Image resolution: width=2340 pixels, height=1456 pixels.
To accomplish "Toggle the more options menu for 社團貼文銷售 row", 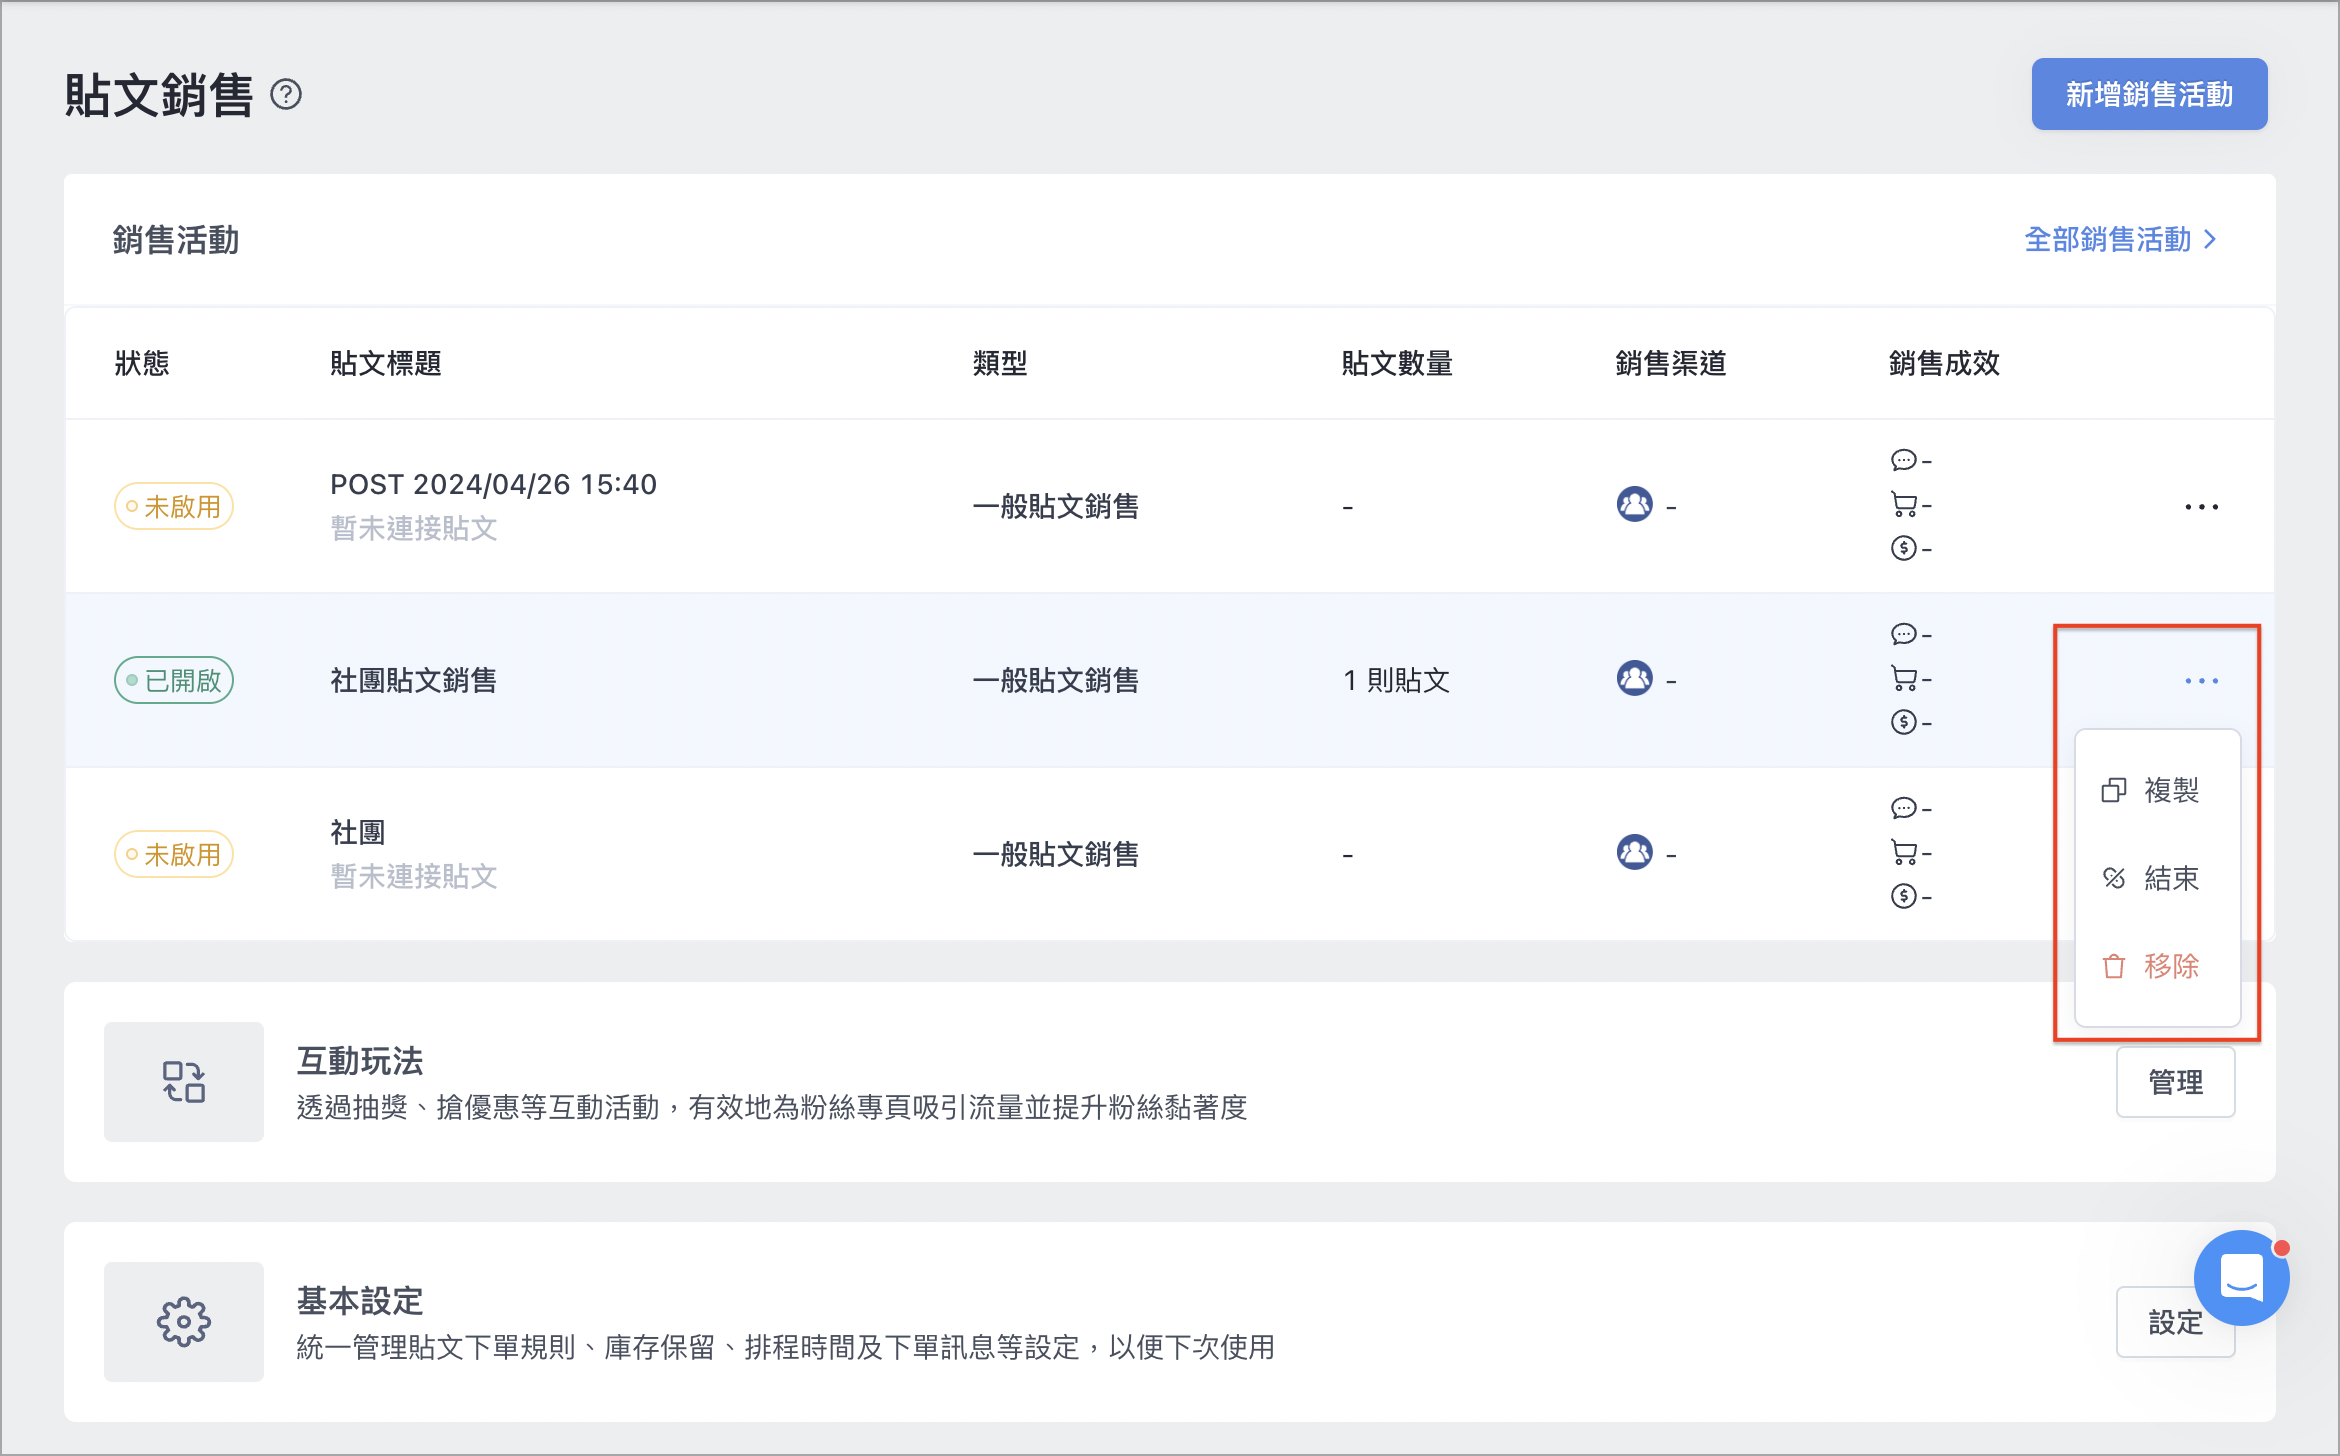I will click(2201, 681).
